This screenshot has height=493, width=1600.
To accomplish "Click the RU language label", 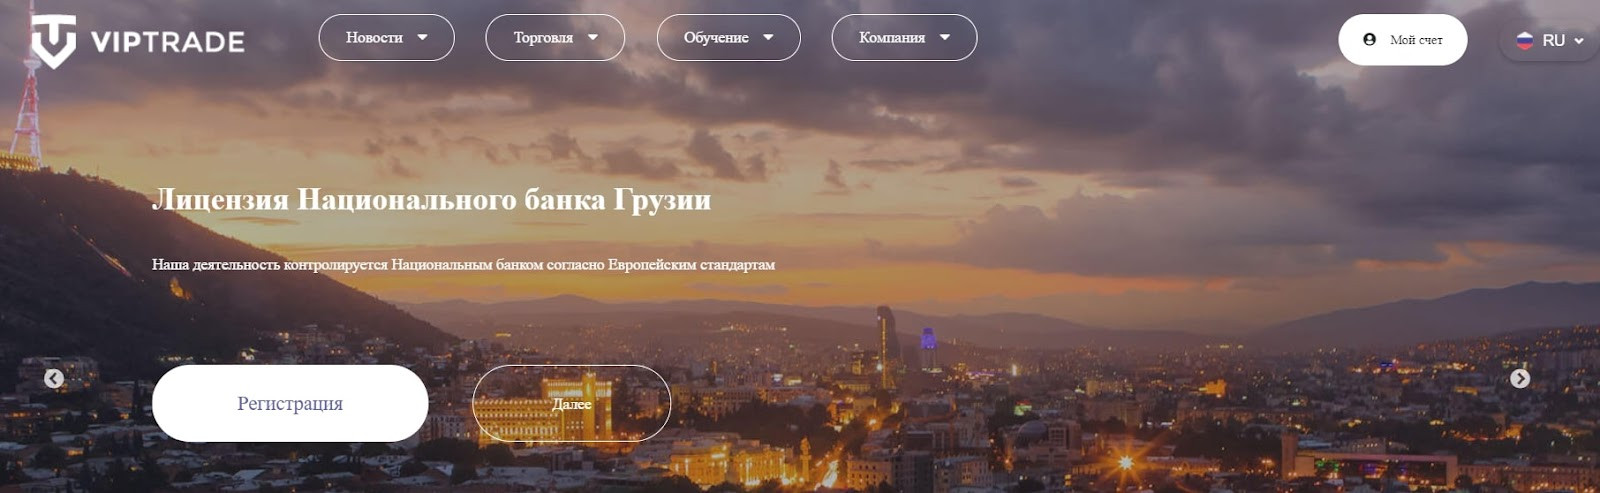I will (1553, 41).
